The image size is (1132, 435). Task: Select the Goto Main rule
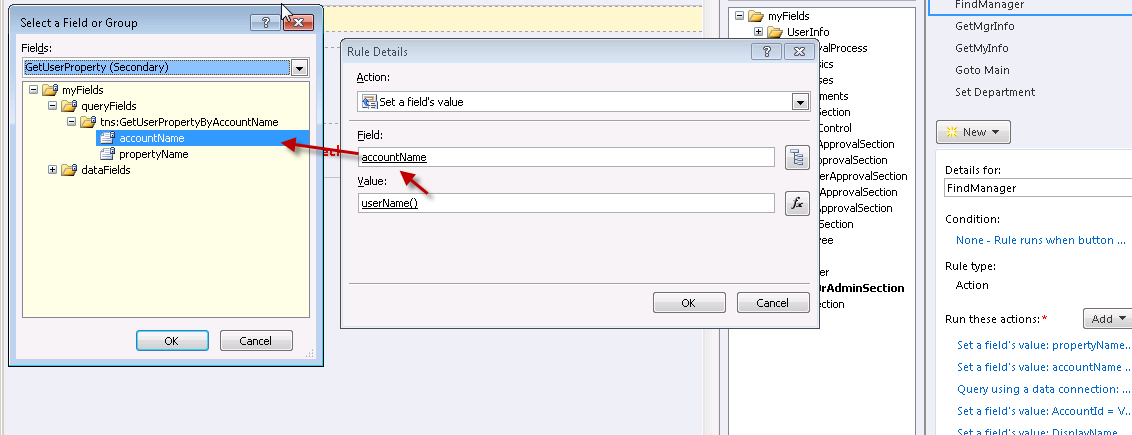(982, 70)
